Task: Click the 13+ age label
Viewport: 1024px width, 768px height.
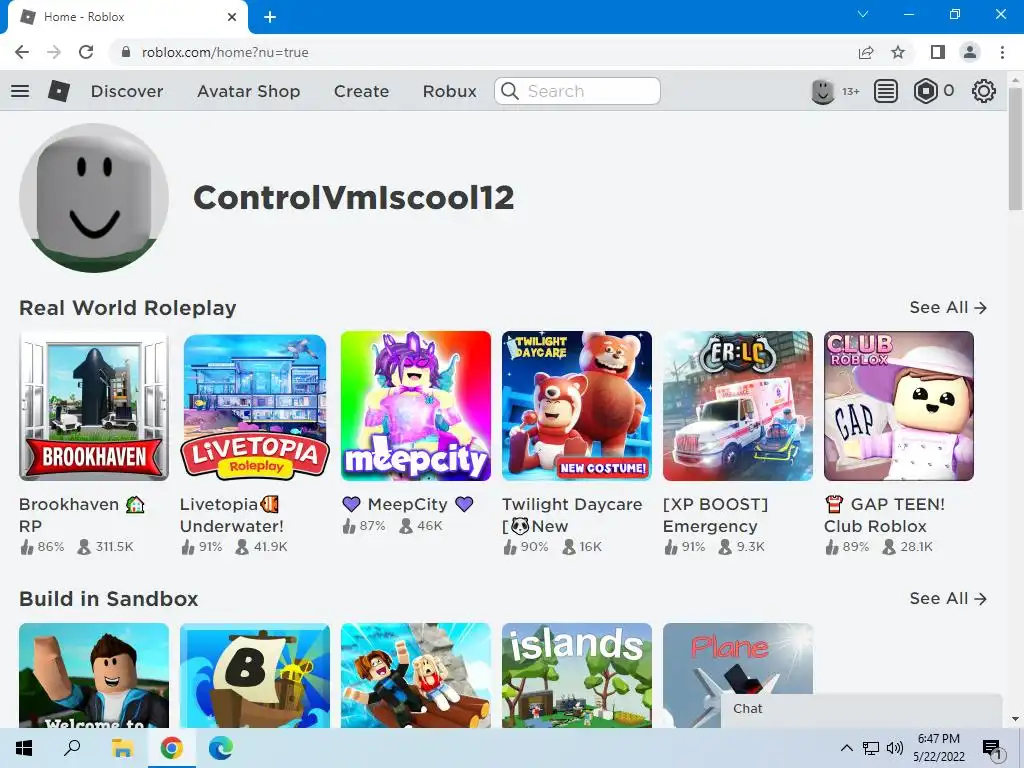Action: point(850,91)
